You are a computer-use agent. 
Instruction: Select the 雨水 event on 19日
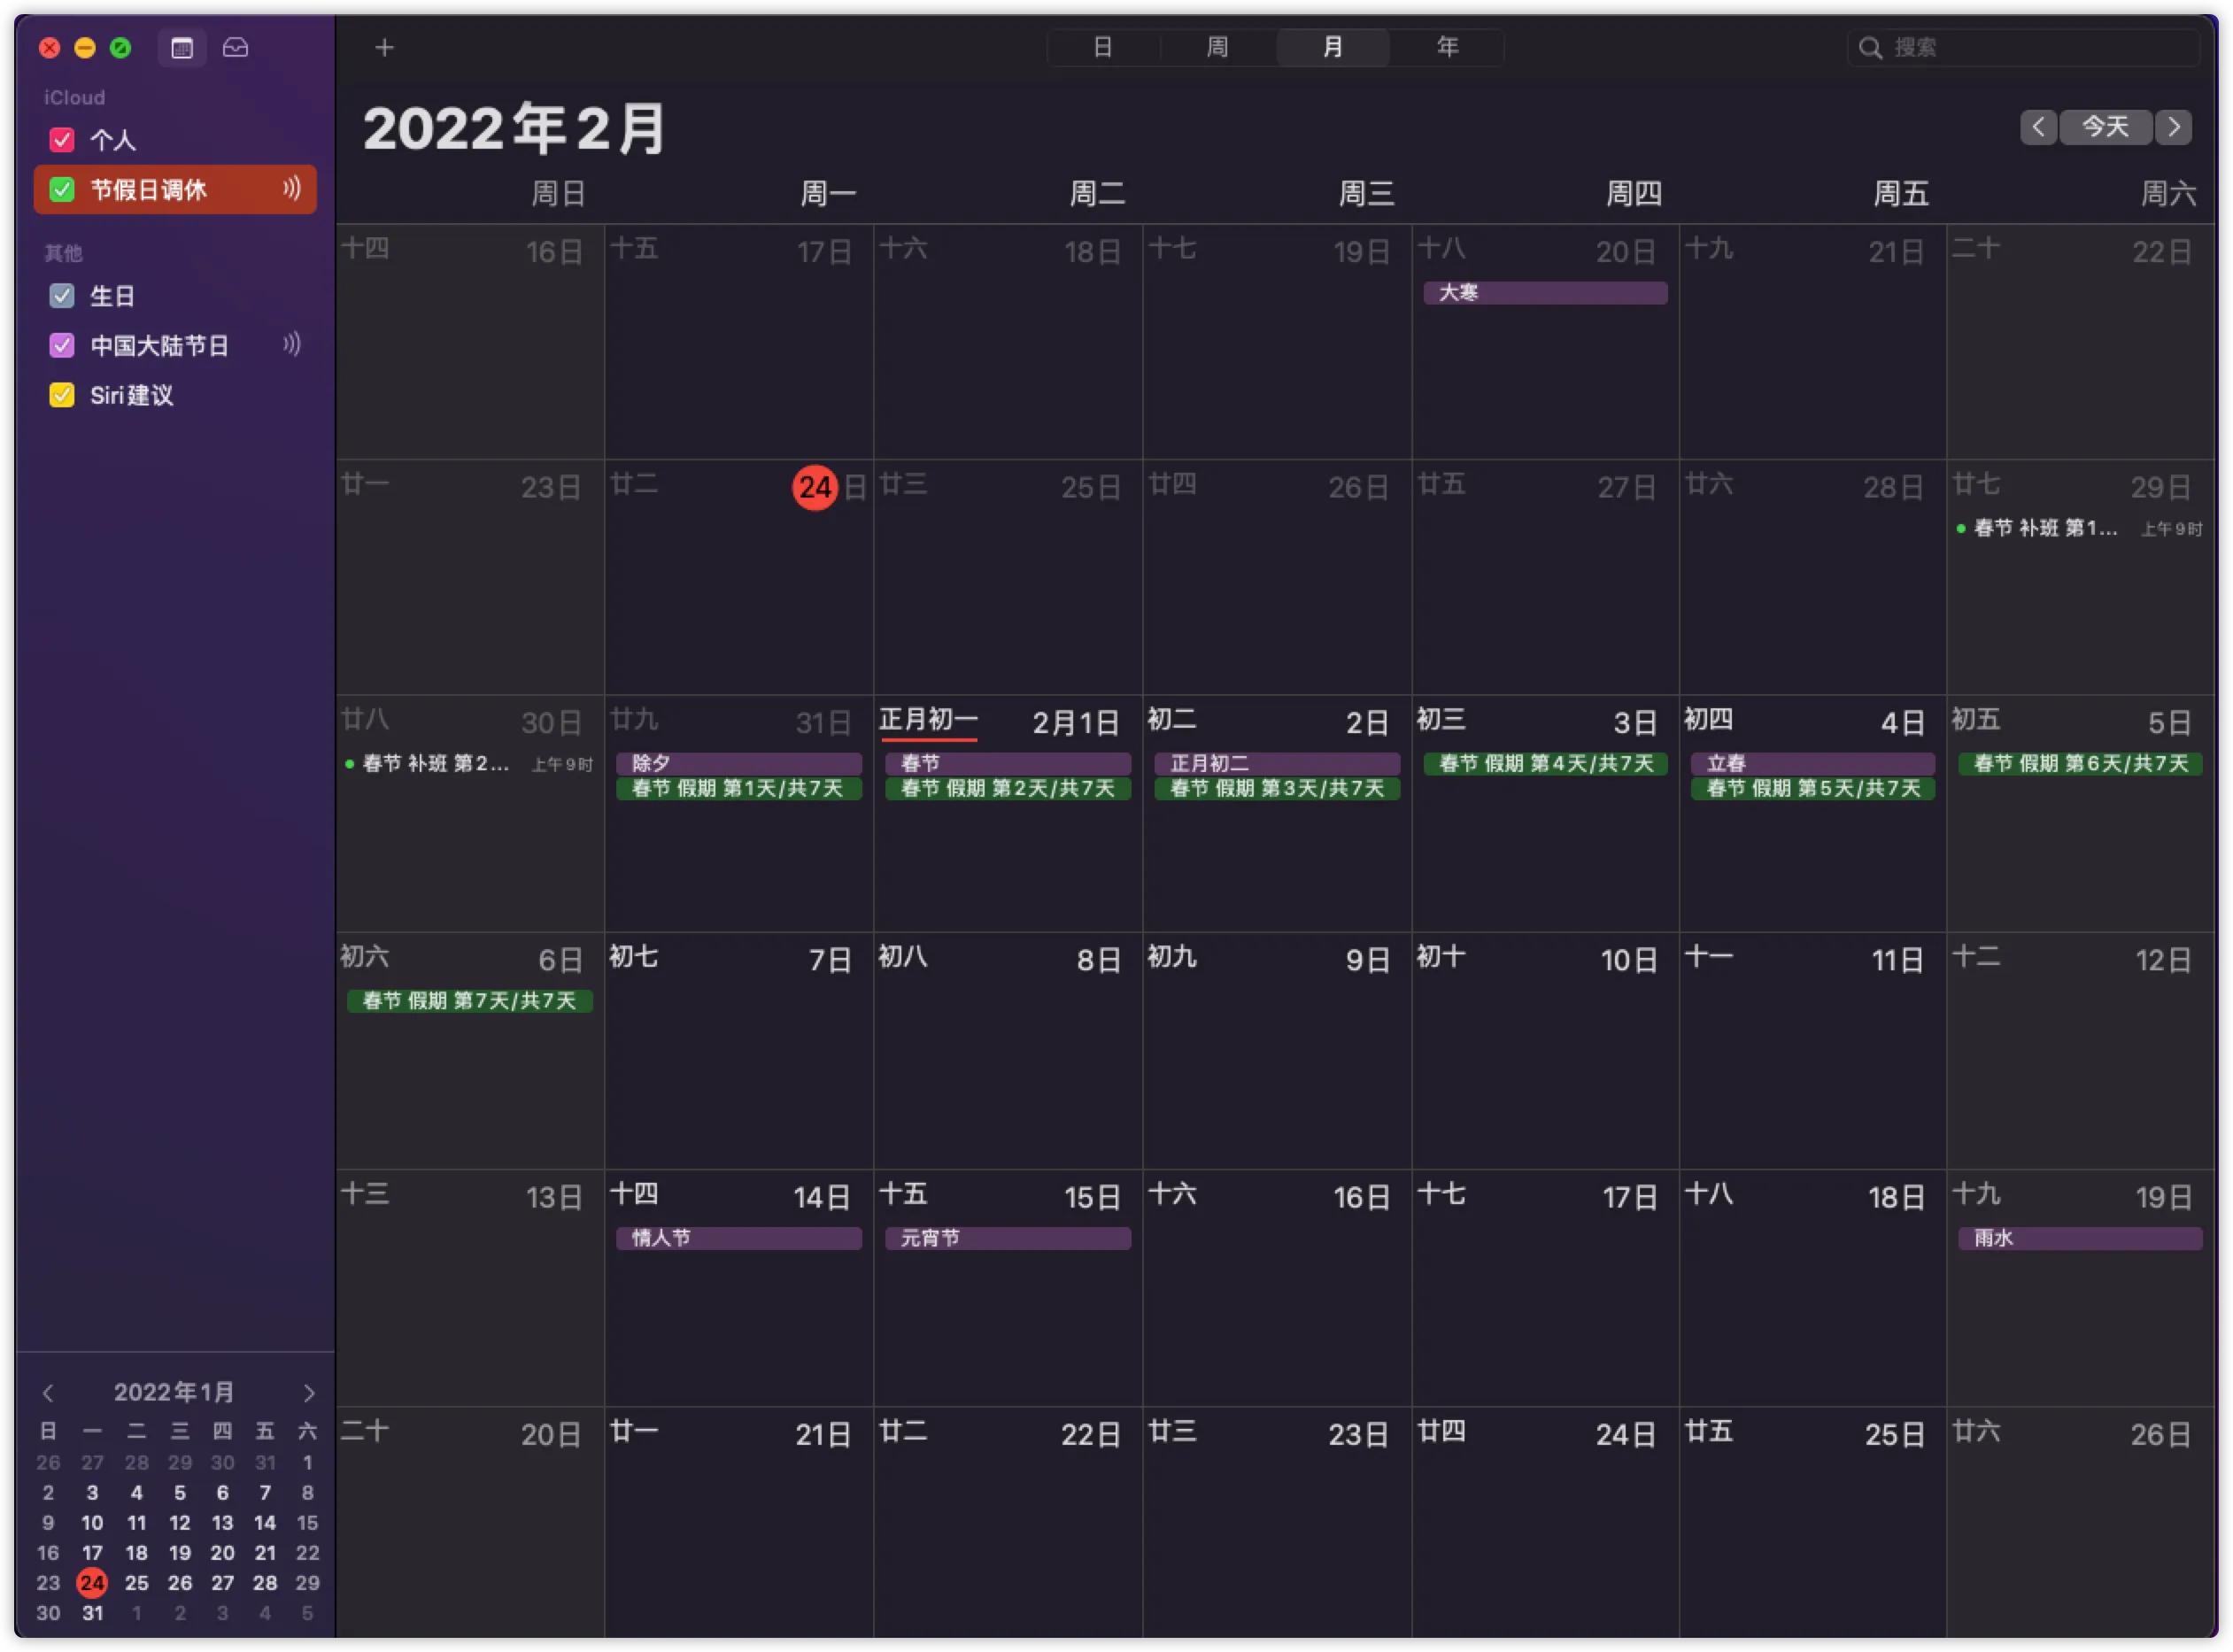(x=2080, y=1238)
